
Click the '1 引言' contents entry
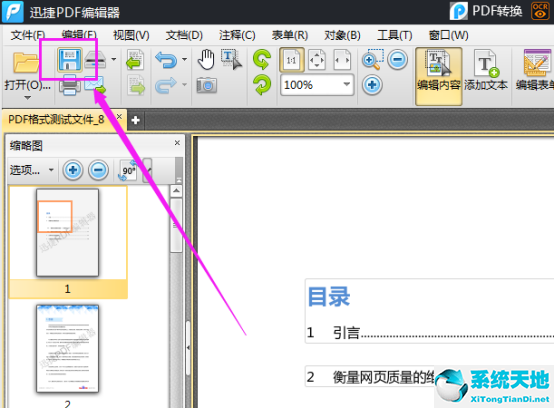[430, 332]
